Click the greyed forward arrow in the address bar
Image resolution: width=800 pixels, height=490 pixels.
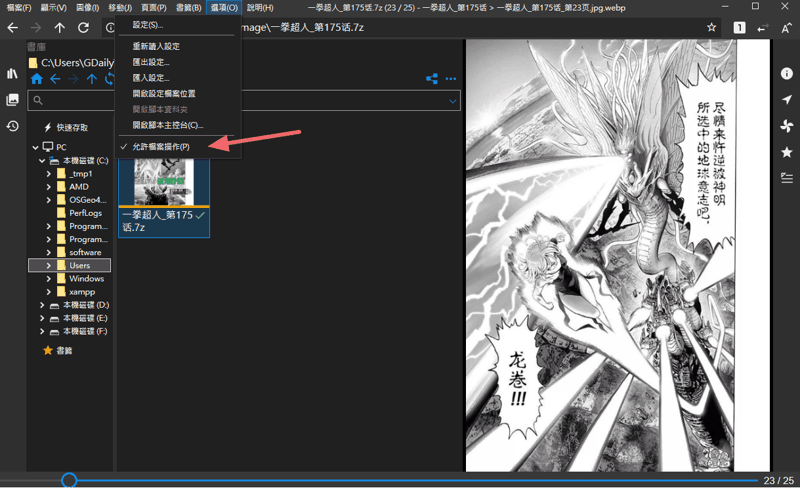pyautogui.click(x=36, y=28)
